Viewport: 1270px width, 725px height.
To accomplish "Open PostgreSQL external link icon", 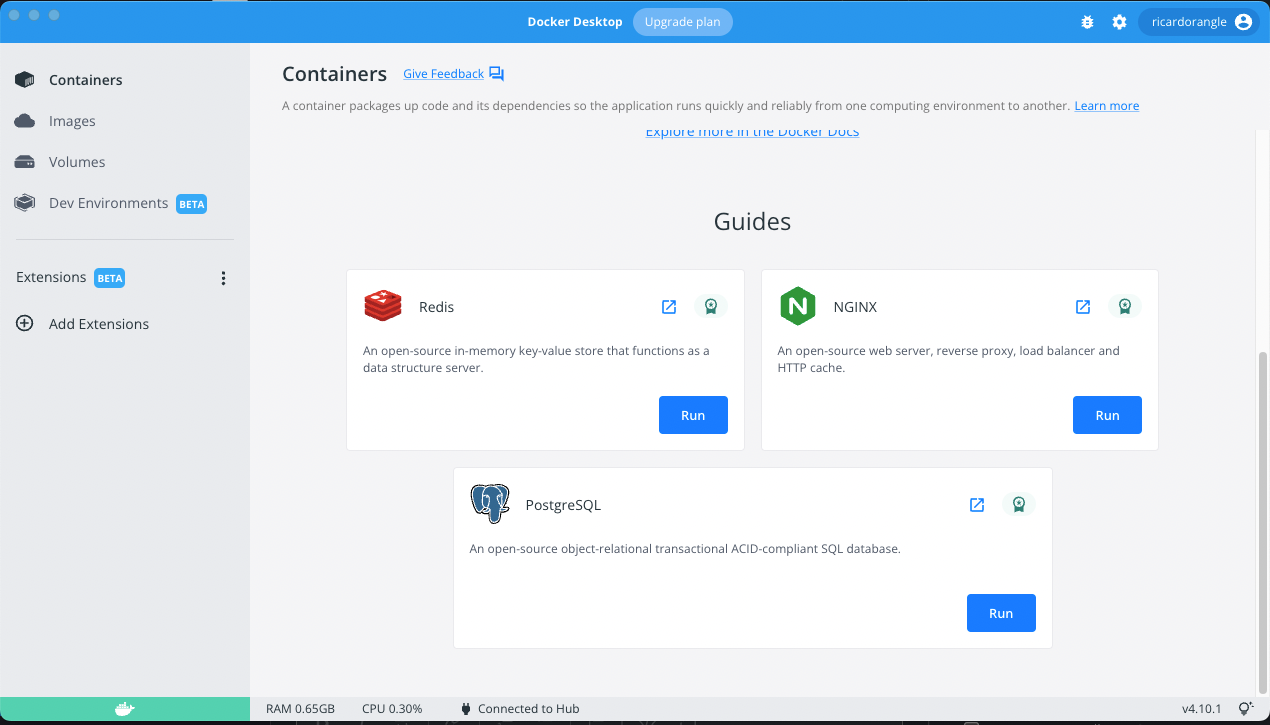I will click(x=977, y=505).
